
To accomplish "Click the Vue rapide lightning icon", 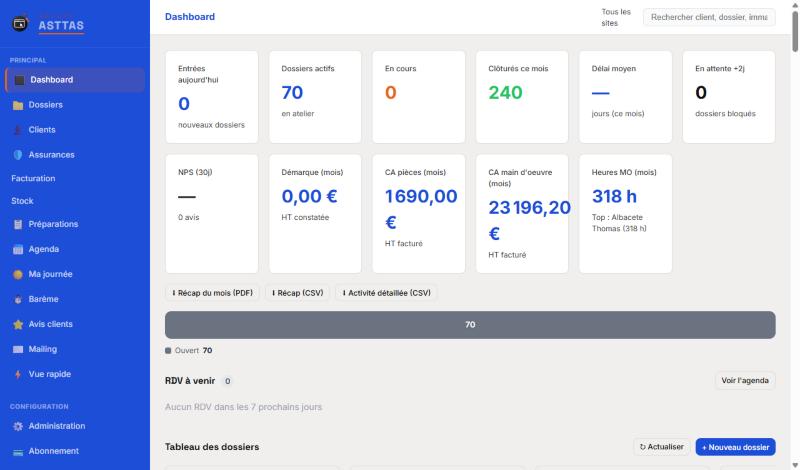I will click(x=18, y=375).
